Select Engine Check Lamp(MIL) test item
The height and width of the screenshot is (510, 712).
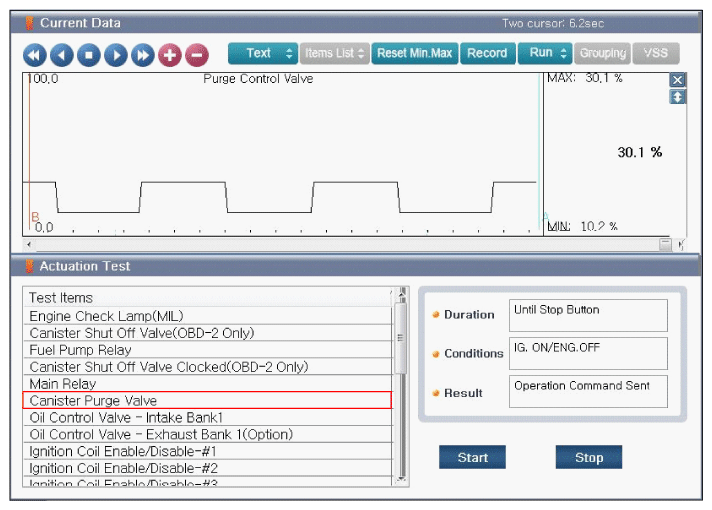click(x=106, y=316)
